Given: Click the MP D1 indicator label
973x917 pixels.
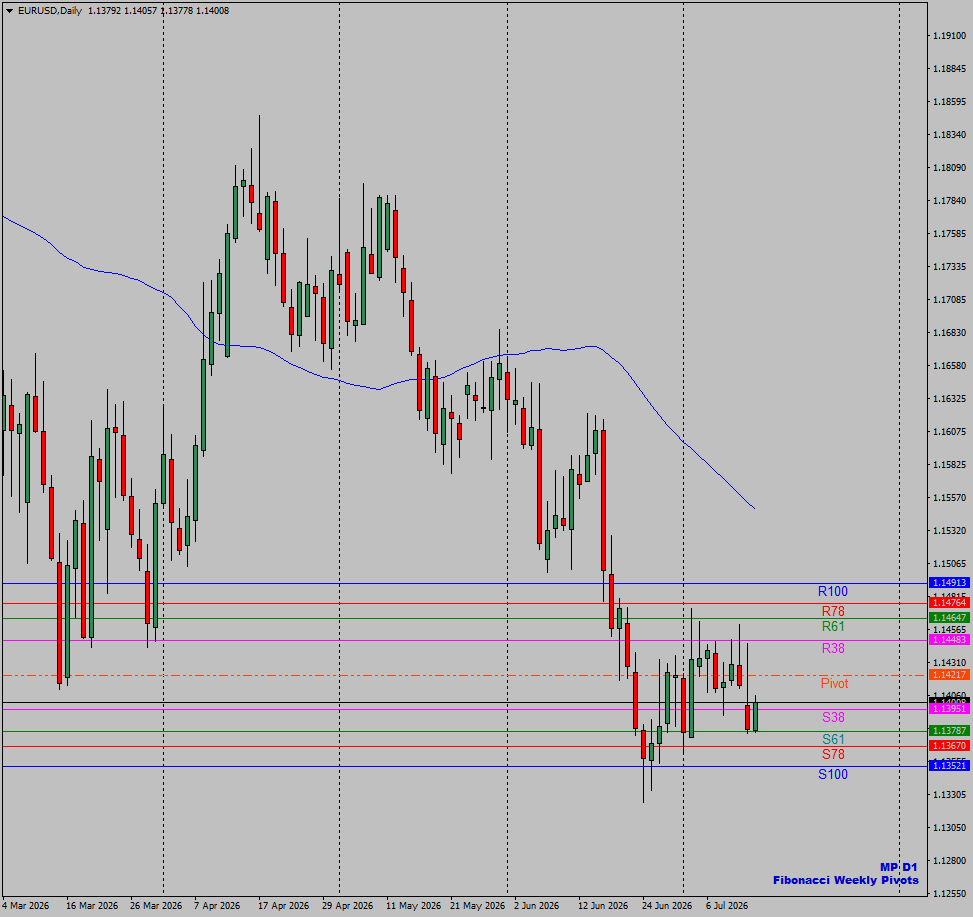Looking at the screenshot, I should tap(898, 867).
